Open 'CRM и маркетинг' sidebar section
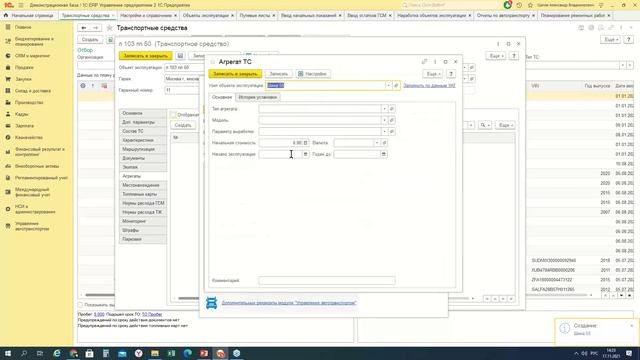The width and height of the screenshot is (640, 360). coord(32,56)
